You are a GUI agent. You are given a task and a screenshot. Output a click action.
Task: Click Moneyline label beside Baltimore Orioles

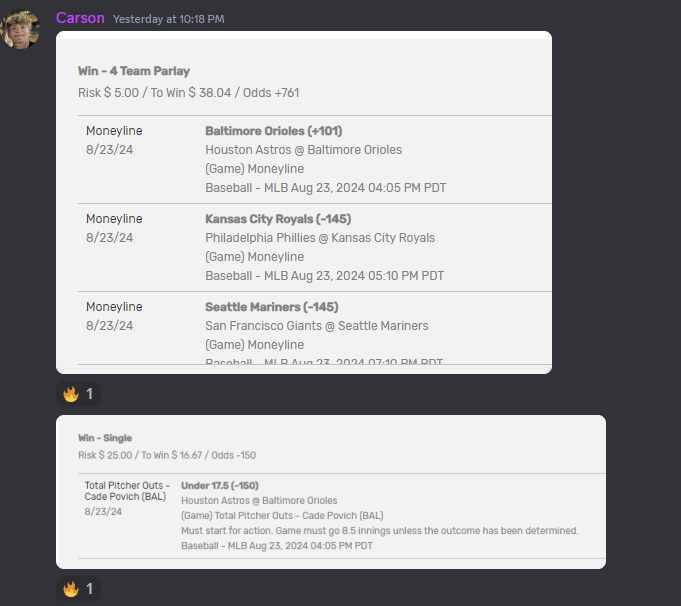pyautogui.click(x=114, y=131)
